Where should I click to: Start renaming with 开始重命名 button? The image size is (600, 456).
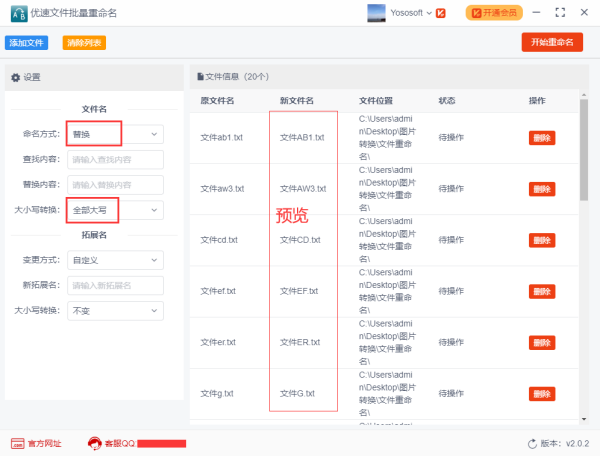[552, 42]
